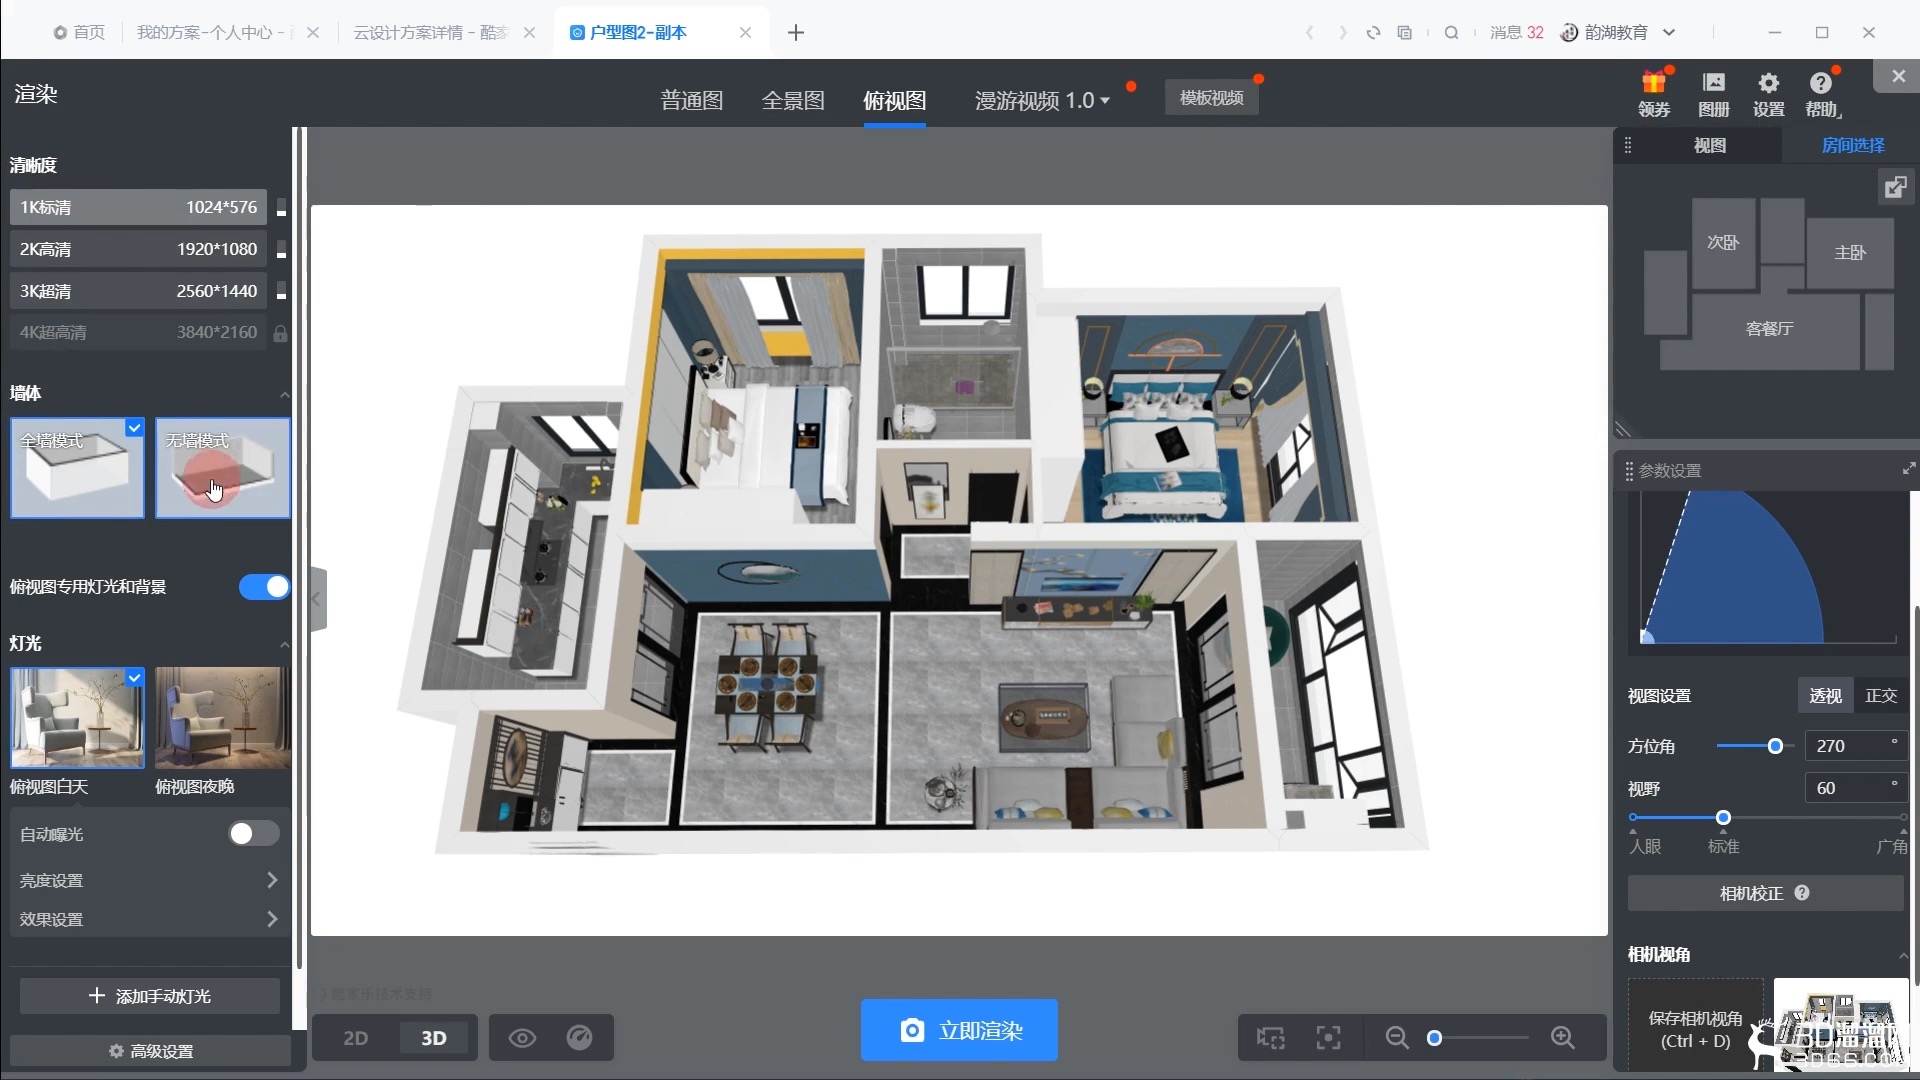Image resolution: width=1920 pixels, height=1080 pixels.
Task: Click the eye preview icon
Action: point(522,1036)
